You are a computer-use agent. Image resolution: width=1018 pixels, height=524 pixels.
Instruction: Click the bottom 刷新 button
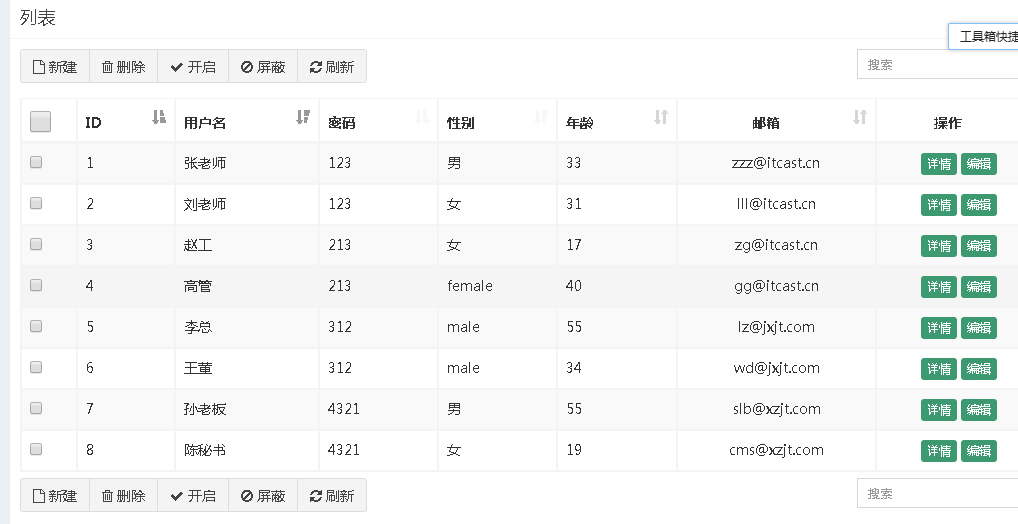[x=332, y=495]
